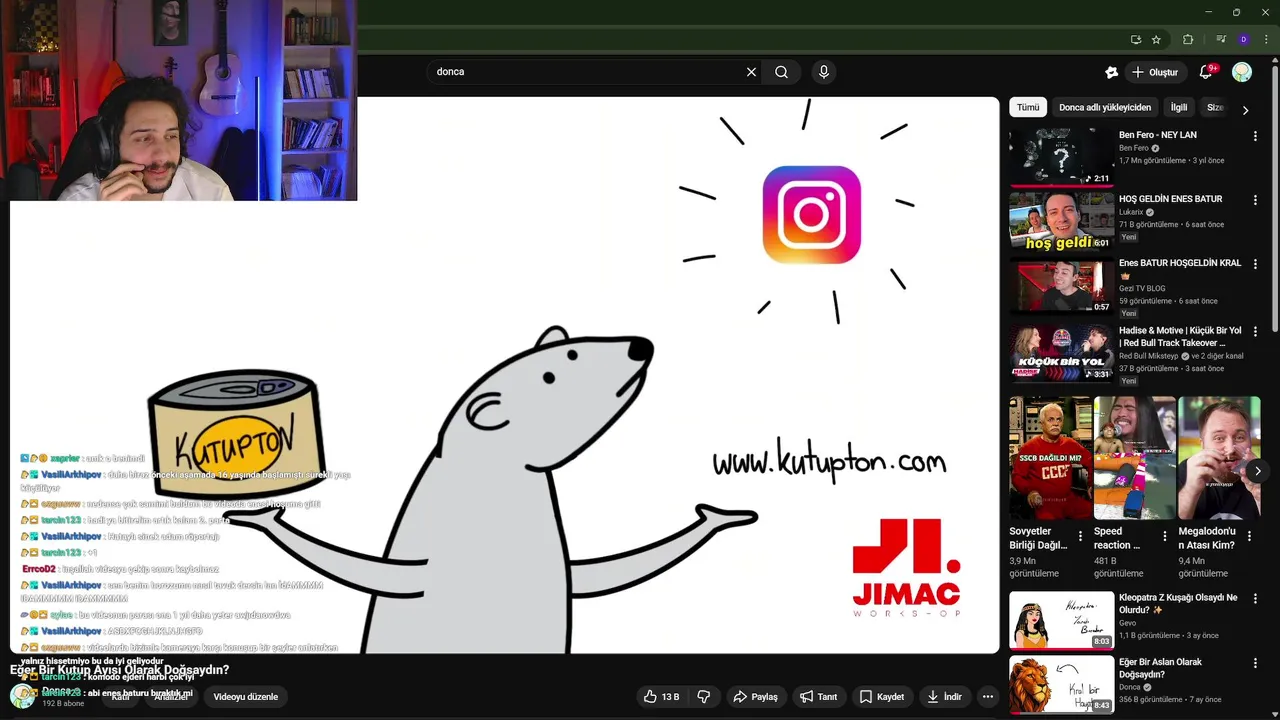Click the magnifier search button
1280x720 pixels.
click(781, 72)
